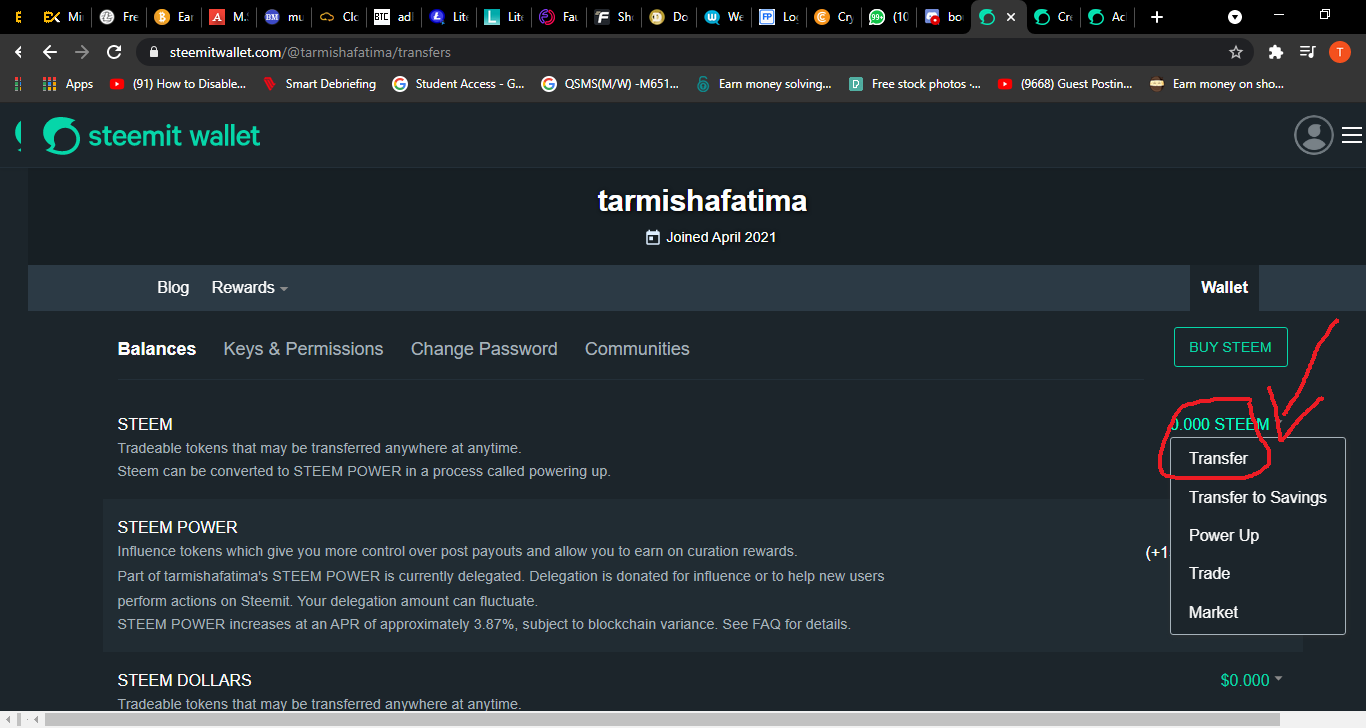
Task: Open the Change Password tab
Action: [x=484, y=349]
